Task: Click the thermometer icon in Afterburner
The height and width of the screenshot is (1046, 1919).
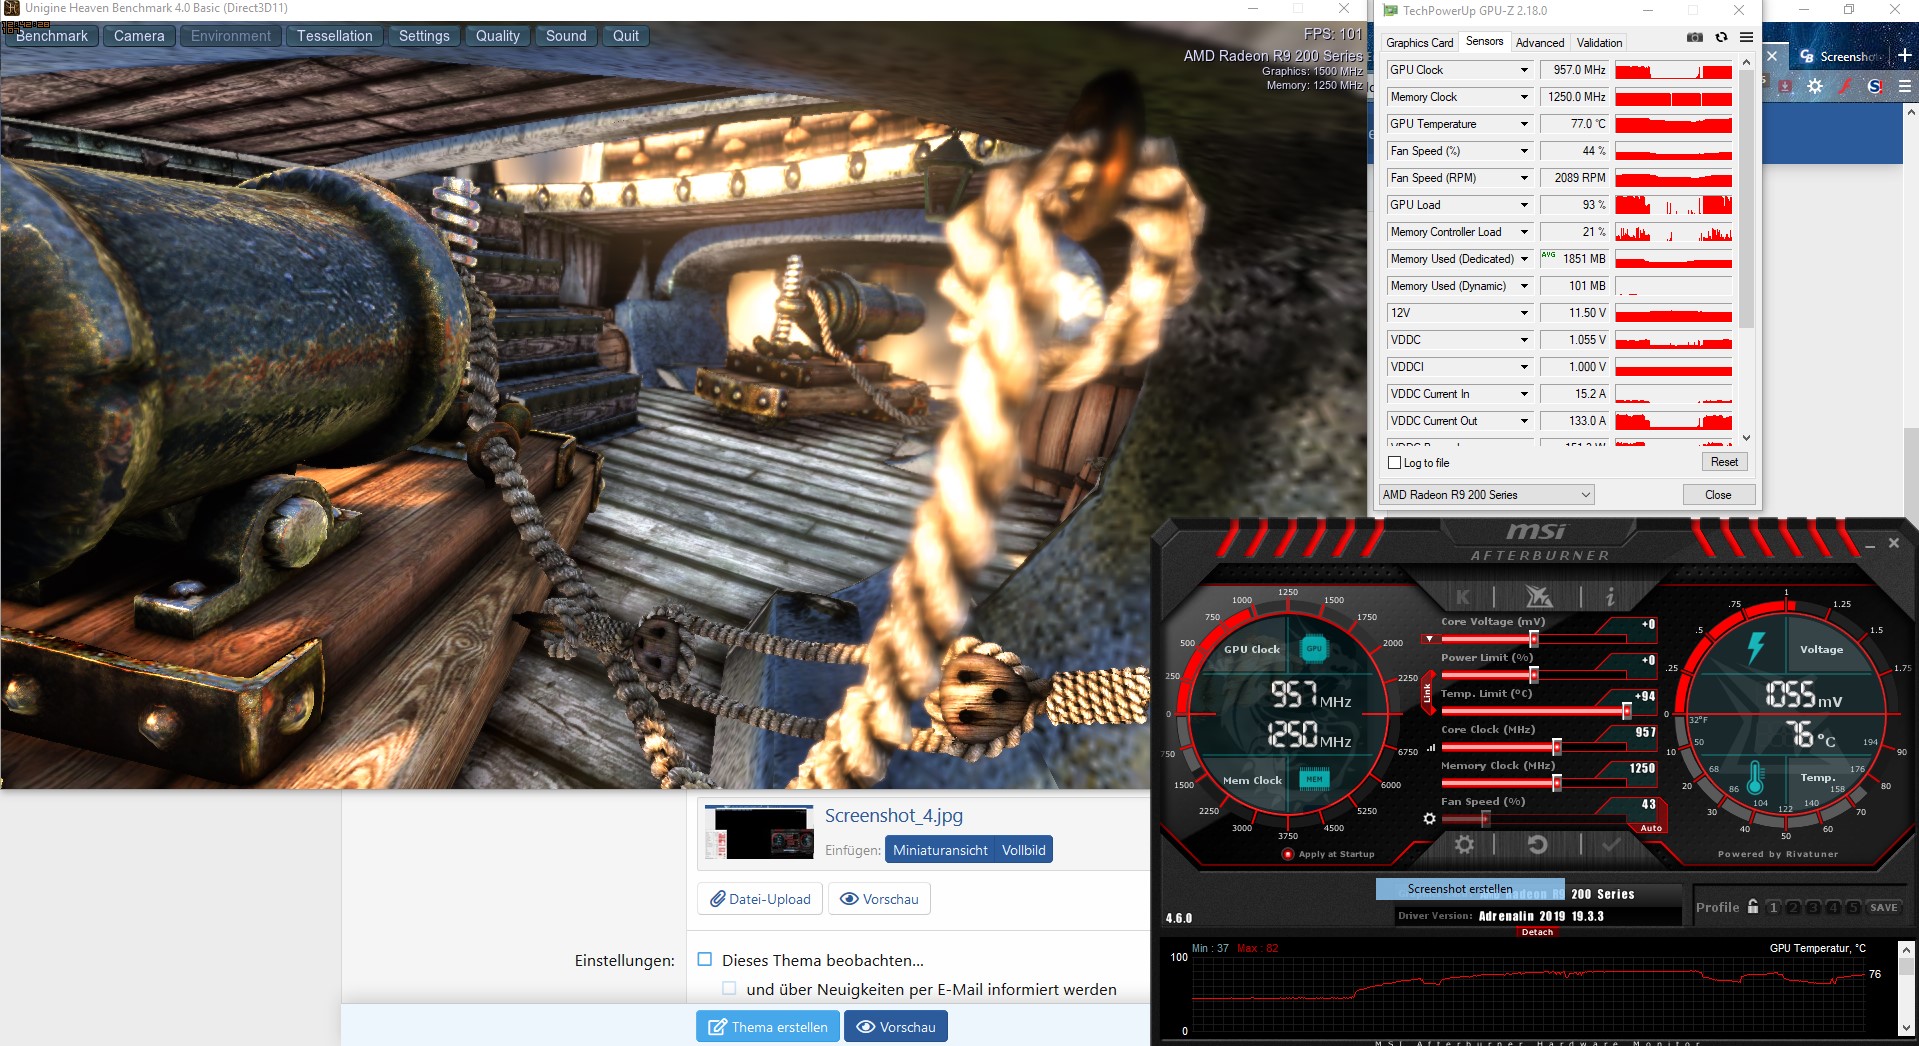Action: (x=1755, y=777)
